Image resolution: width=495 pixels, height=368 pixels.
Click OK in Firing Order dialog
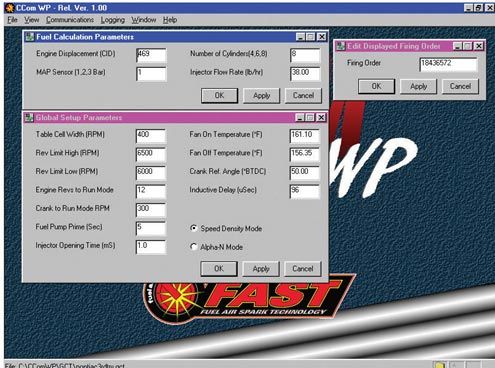pyautogui.click(x=376, y=86)
